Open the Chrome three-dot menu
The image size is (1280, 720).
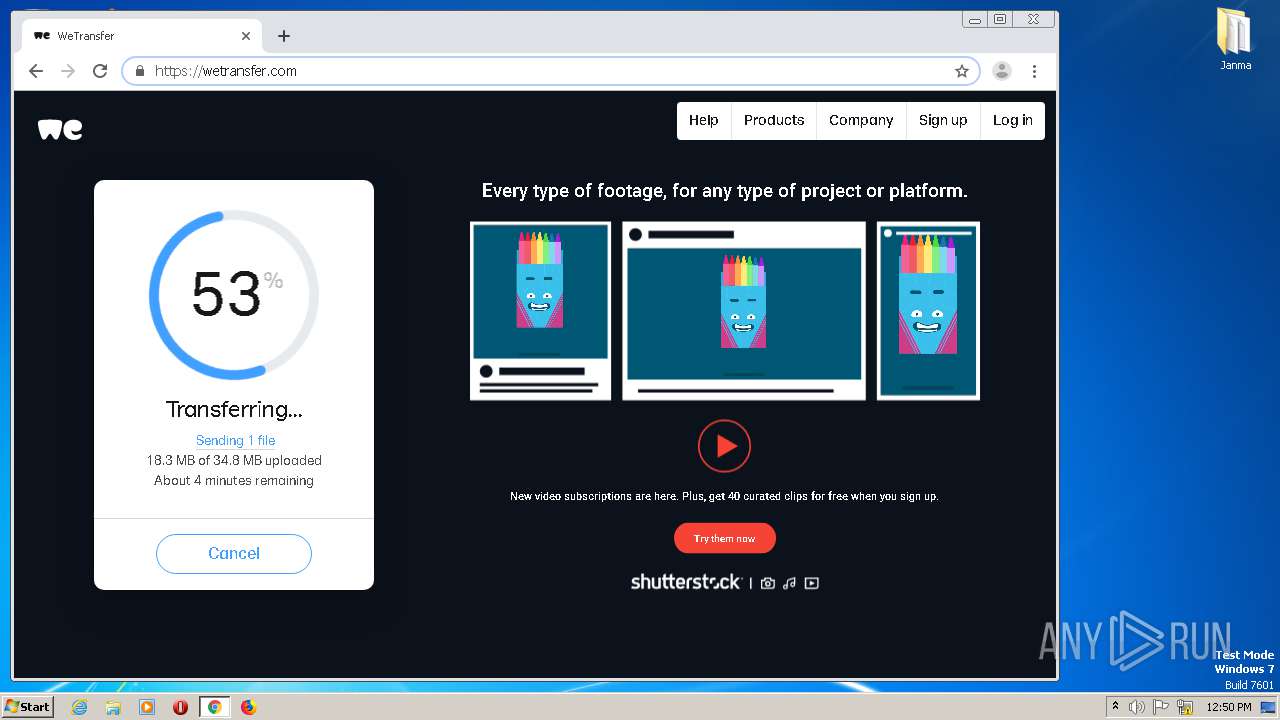pyautogui.click(x=1034, y=71)
